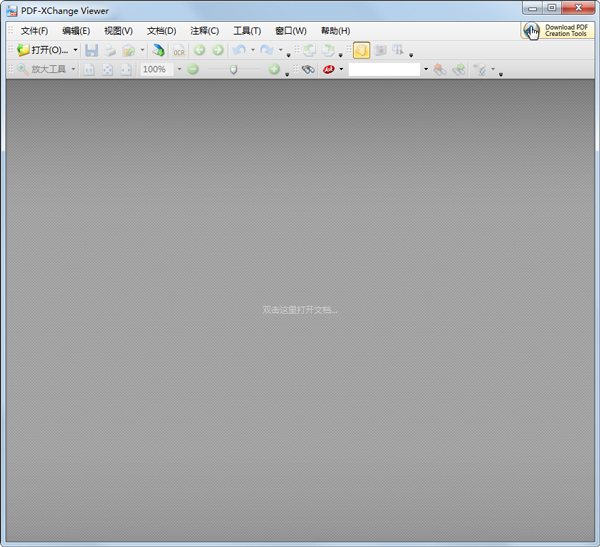Click the red find options icon
This screenshot has height=547, width=600.
[329, 69]
